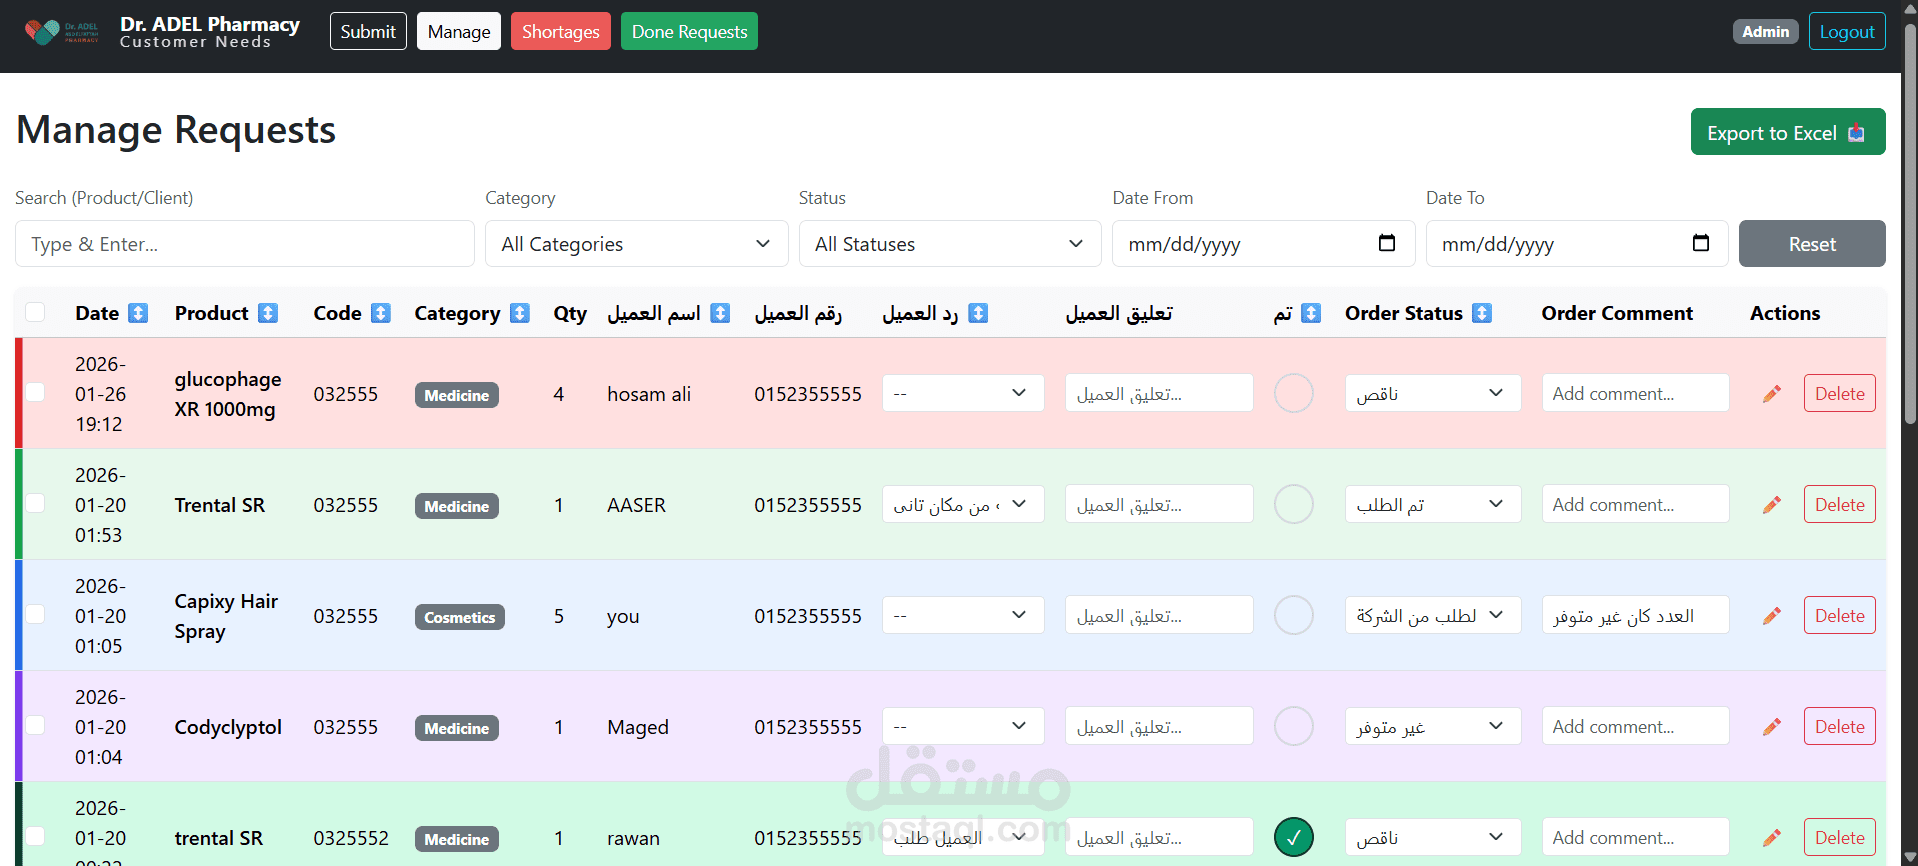This screenshot has height=866, width=1918.
Task: Open order status dropdown تم الطلب for AASER
Action: point(1433,504)
